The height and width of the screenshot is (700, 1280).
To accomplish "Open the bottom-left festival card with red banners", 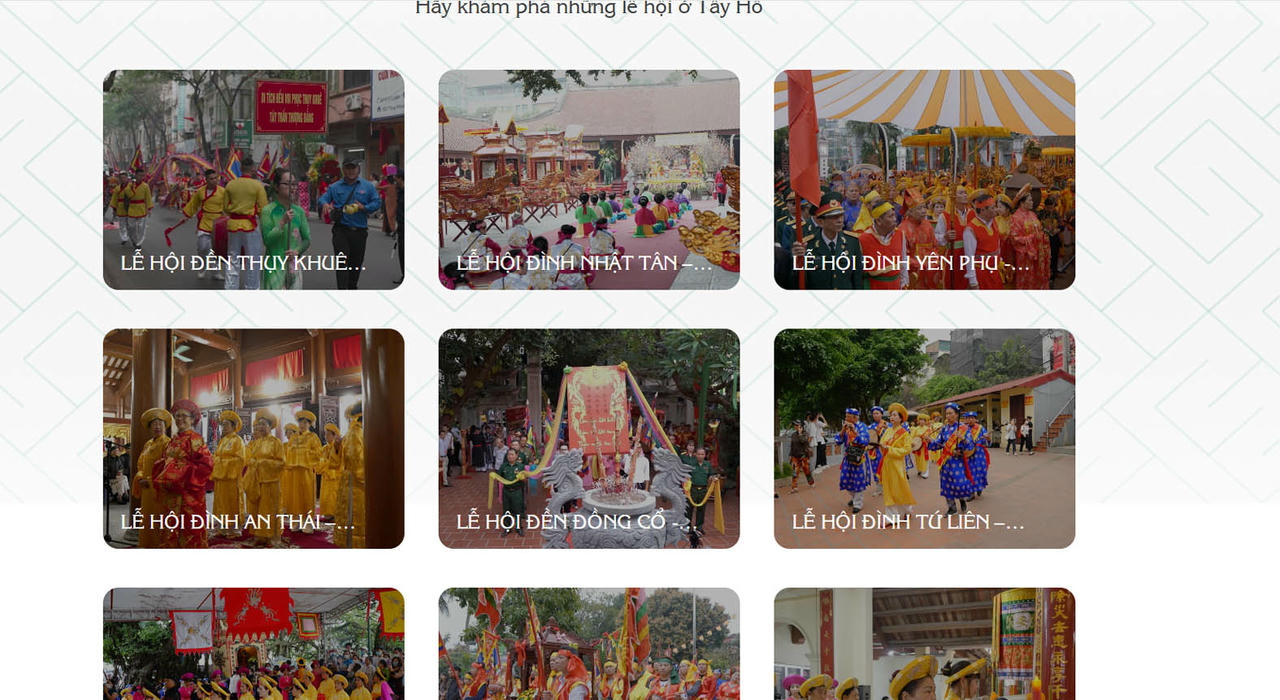I will click(x=253, y=643).
